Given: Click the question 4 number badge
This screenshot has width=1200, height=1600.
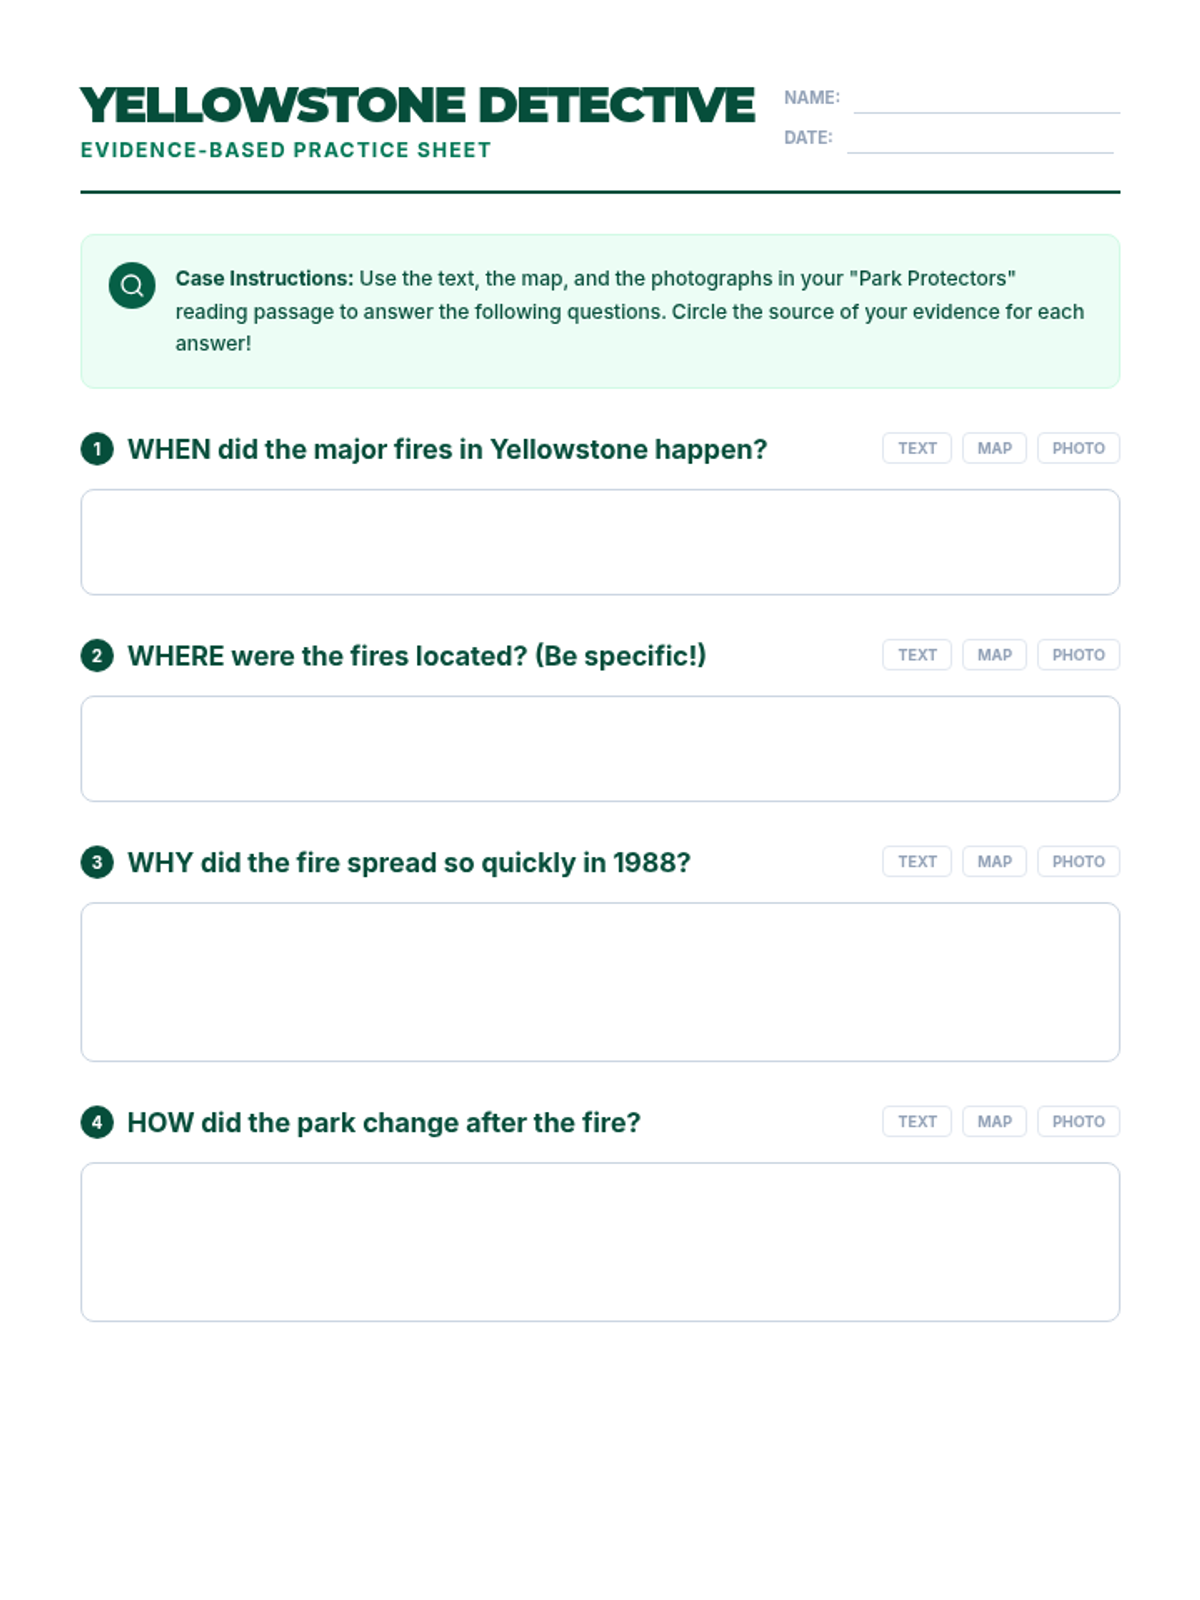Looking at the screenshot, I should 97,1122.
